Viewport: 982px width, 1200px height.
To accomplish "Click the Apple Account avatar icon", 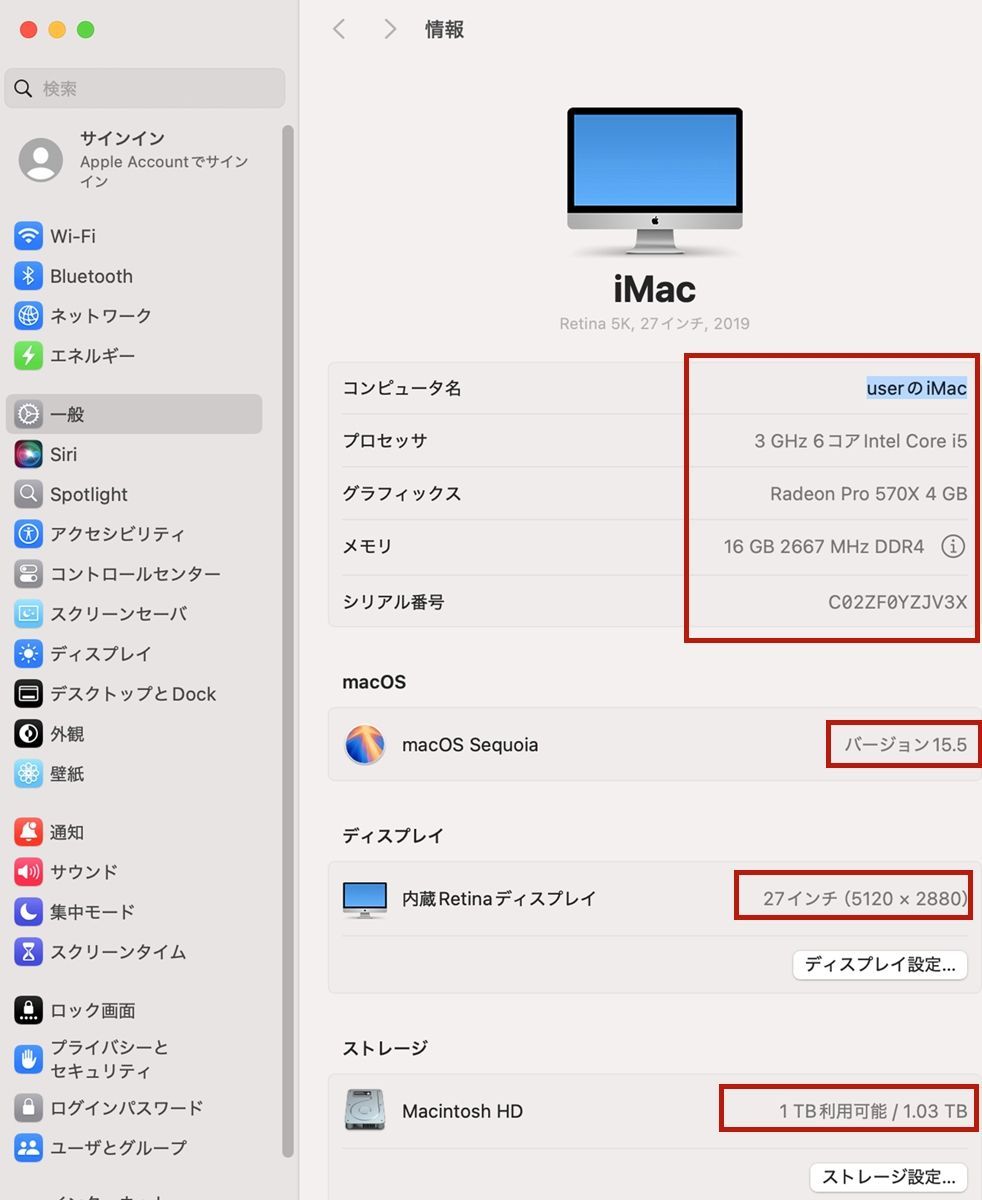I will pyautogui.click(x=41, y=160).
